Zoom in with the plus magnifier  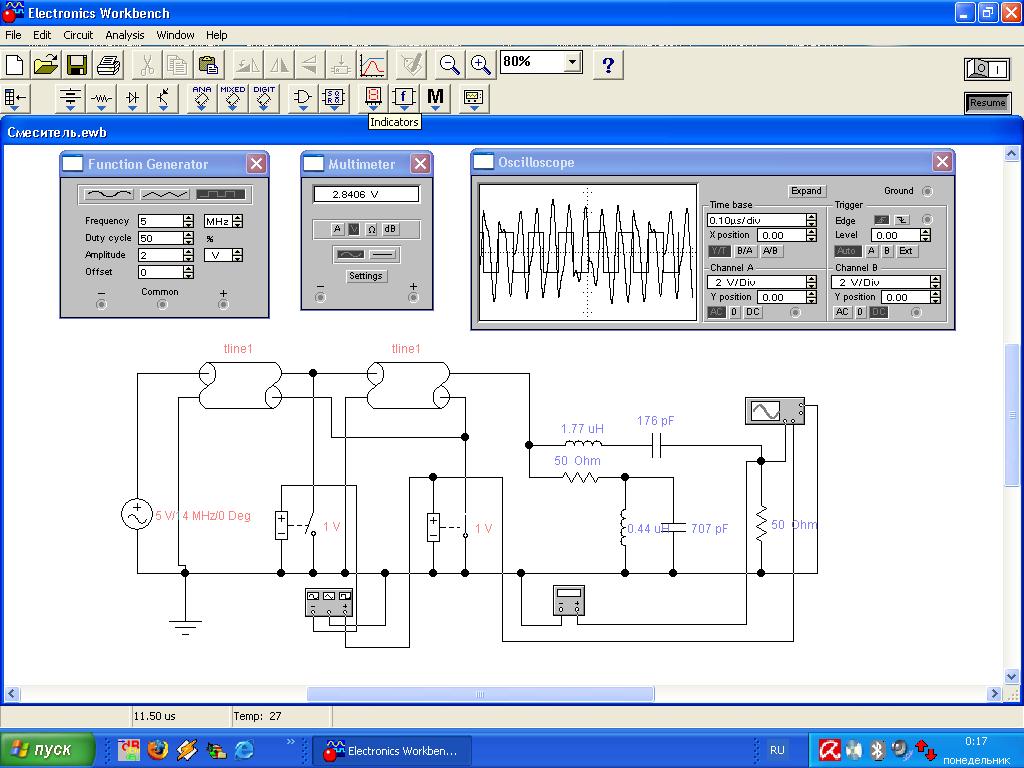tap(481, 65)
